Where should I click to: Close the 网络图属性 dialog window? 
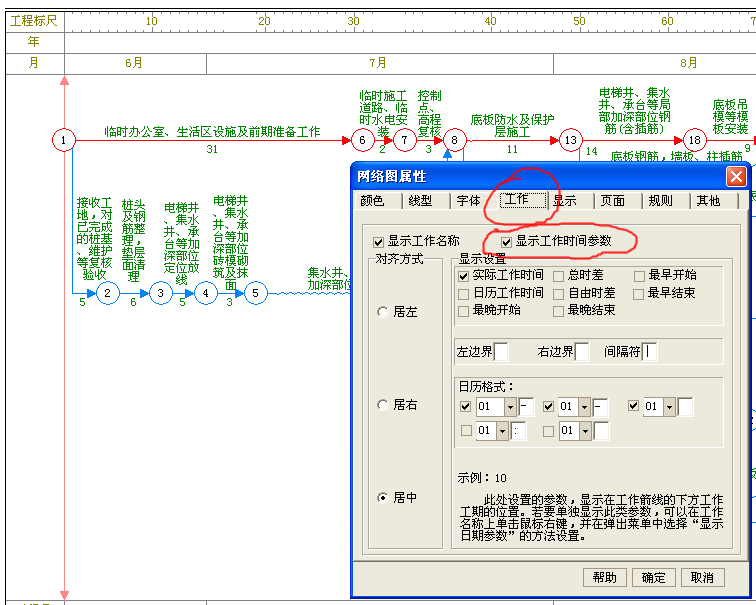click(x=736, y=177)
